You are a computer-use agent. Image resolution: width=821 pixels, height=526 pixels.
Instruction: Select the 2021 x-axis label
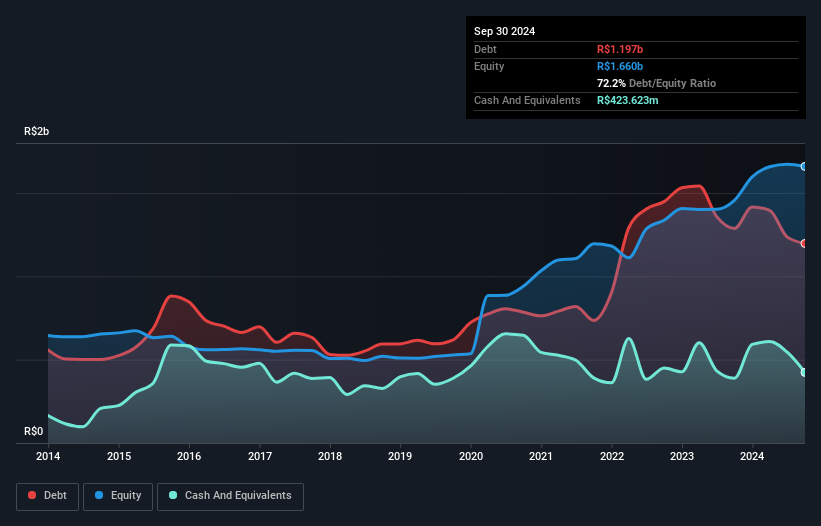(541, 456)
